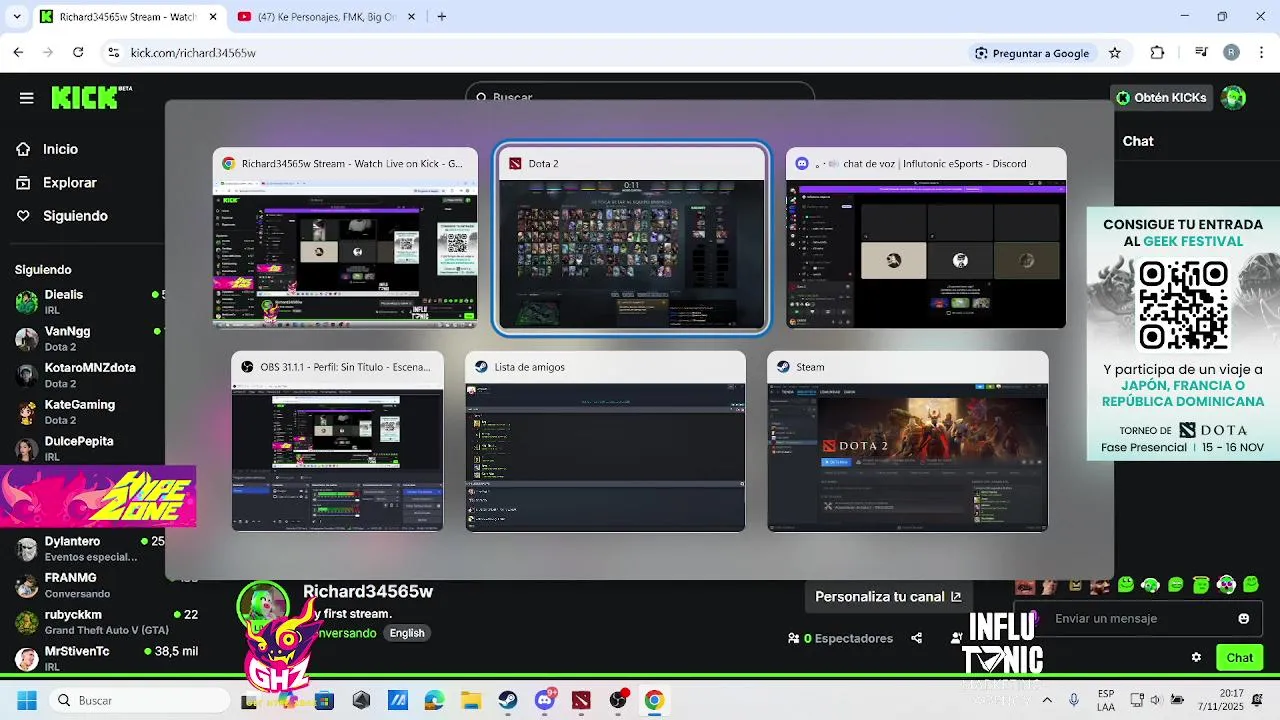The image size is (1280, 720).
Task: Open the user profile avatar menu
Action: point(1234,97)
